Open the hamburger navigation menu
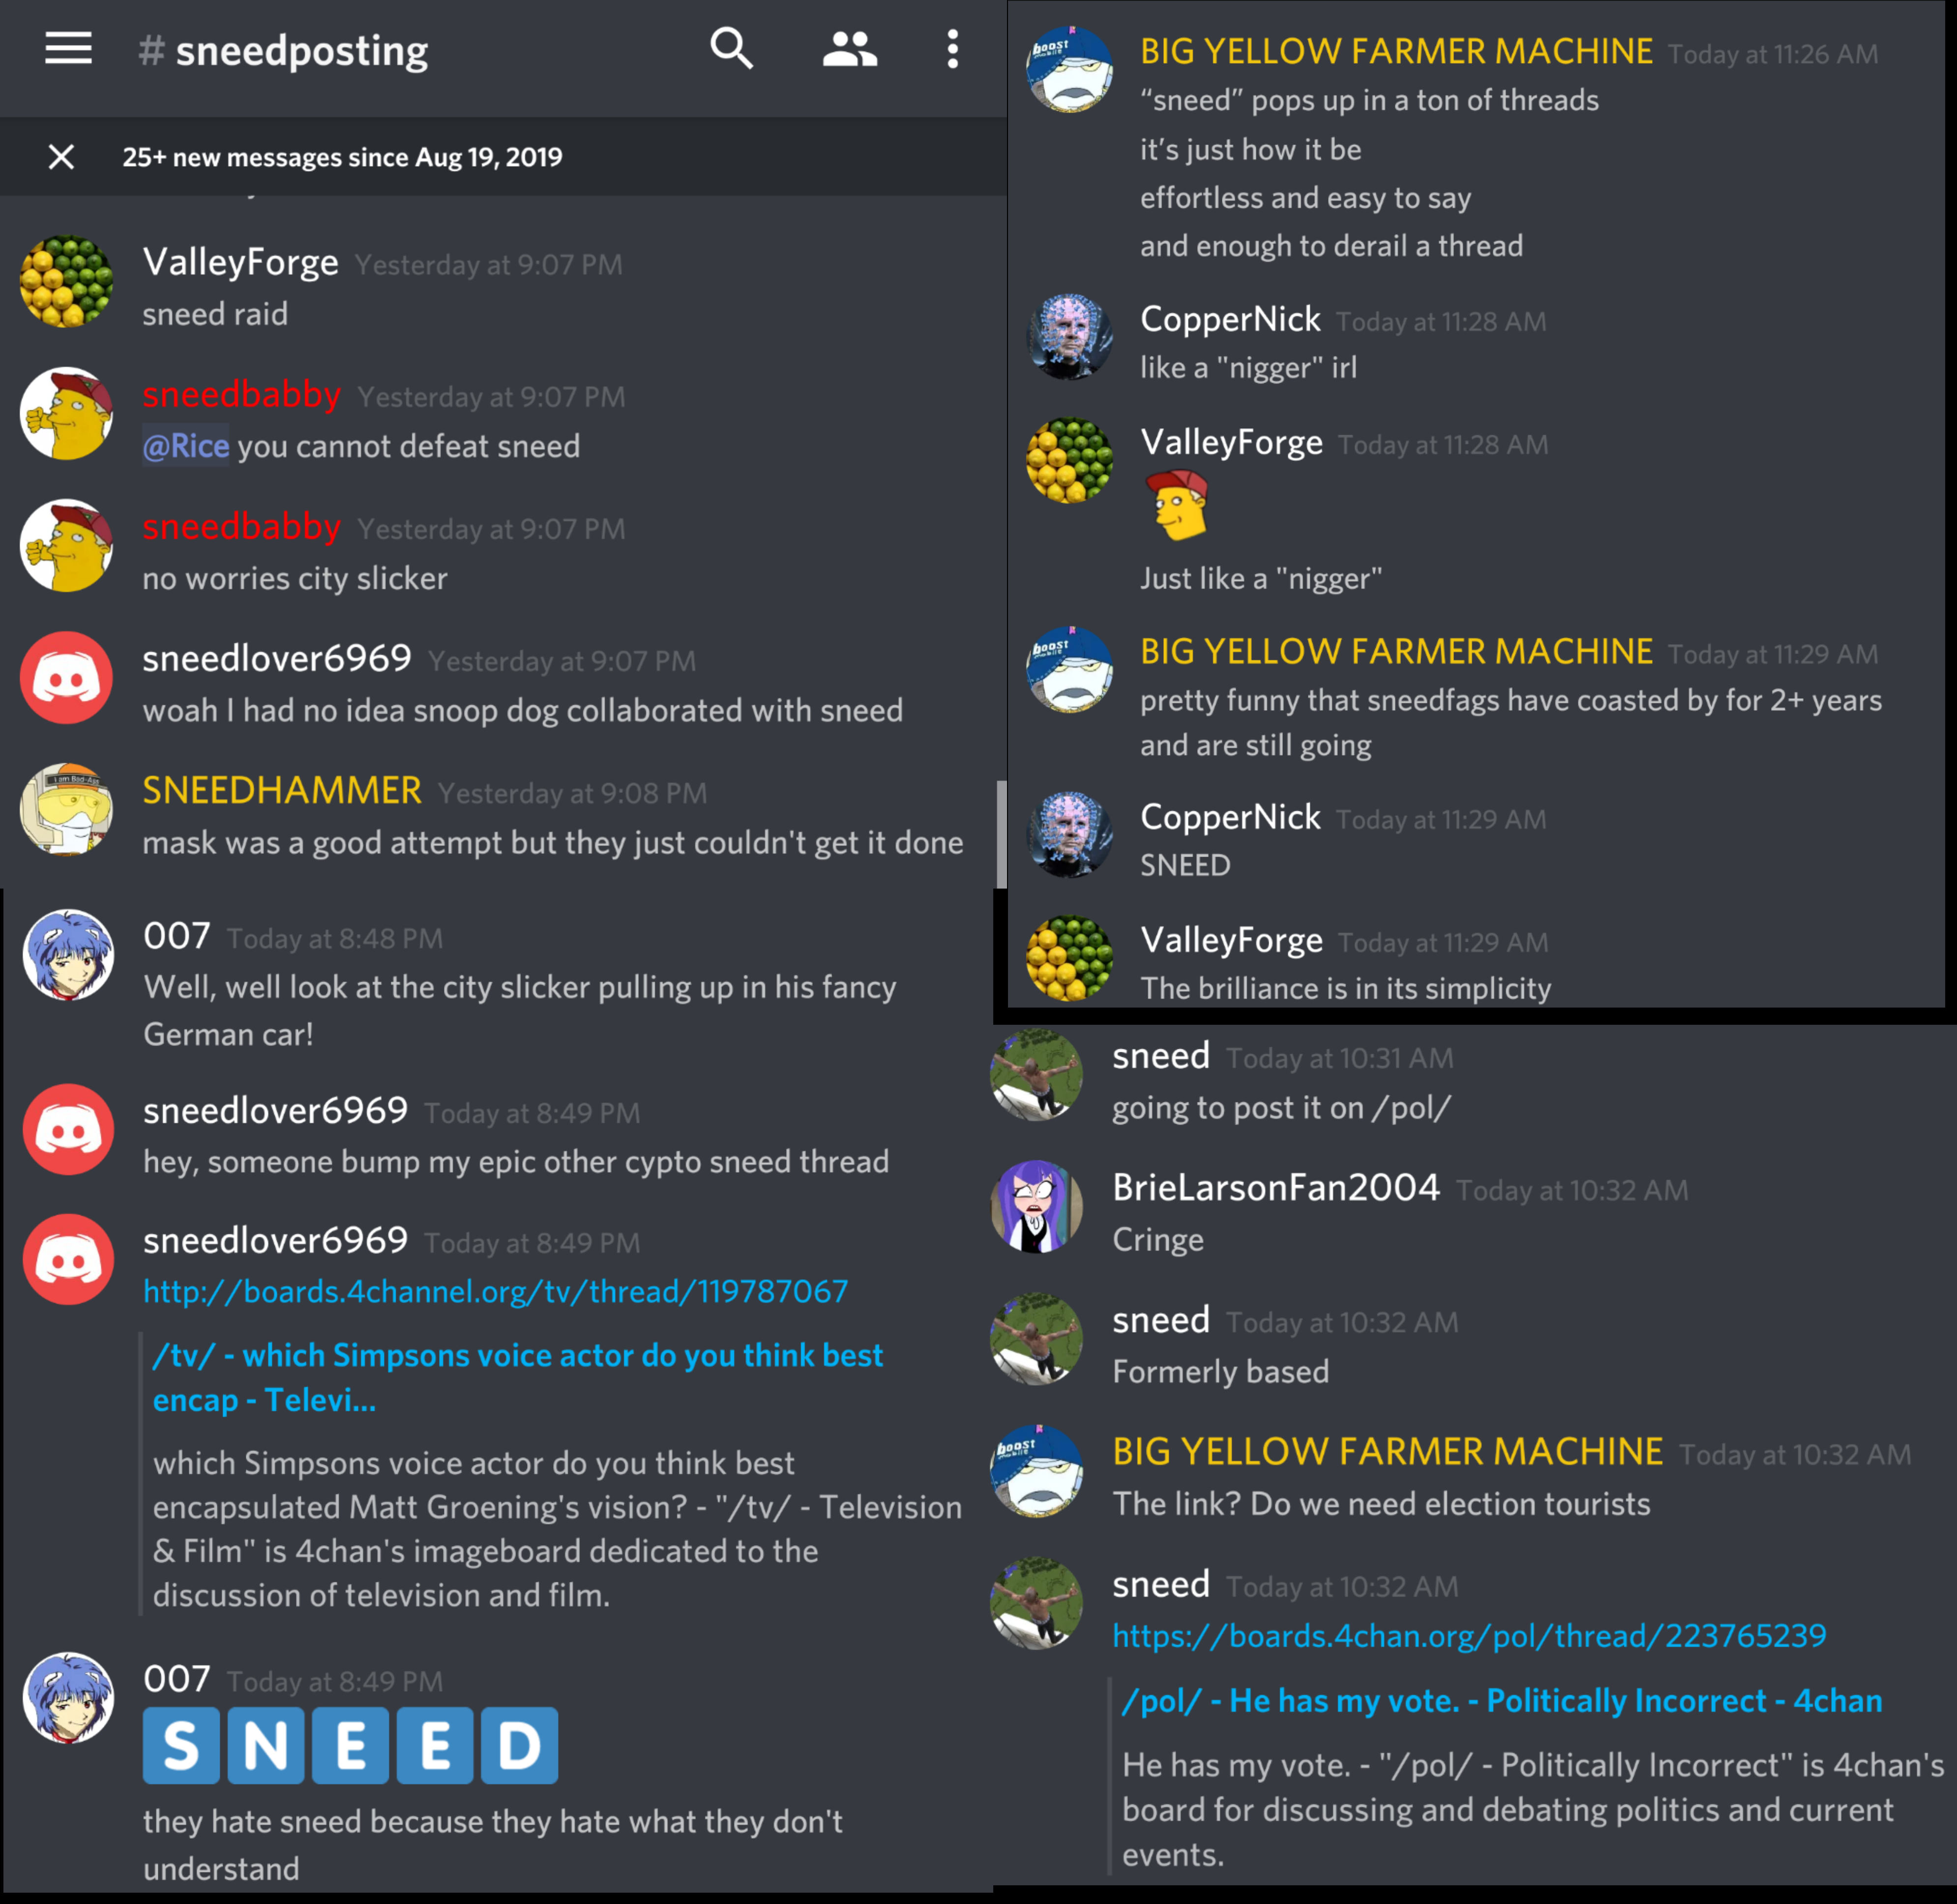The height and width of the screenshot is (1904, 1957). [x=68, y=48]
